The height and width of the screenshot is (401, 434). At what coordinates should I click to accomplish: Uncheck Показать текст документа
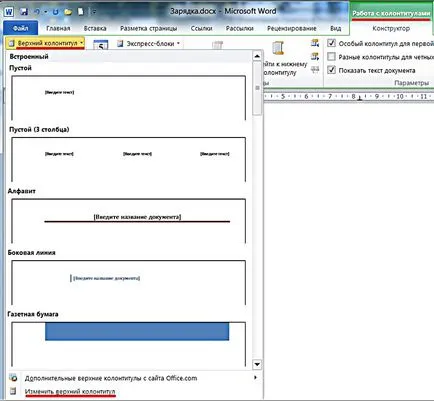(331, 70)
